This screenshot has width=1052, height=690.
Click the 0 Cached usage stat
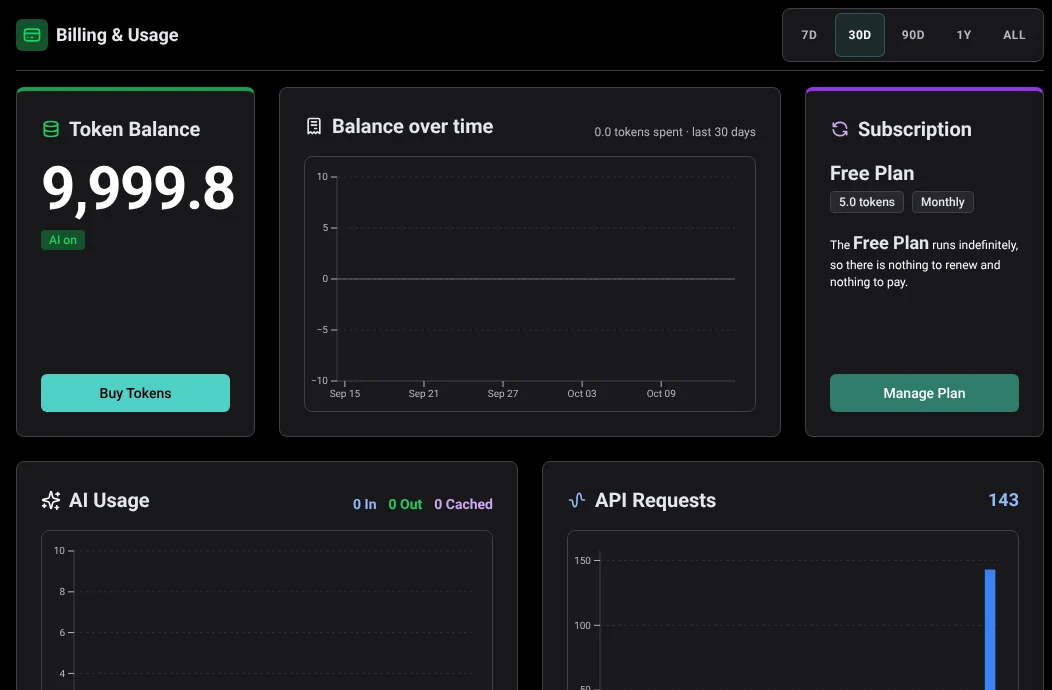[x=463, y=504]
